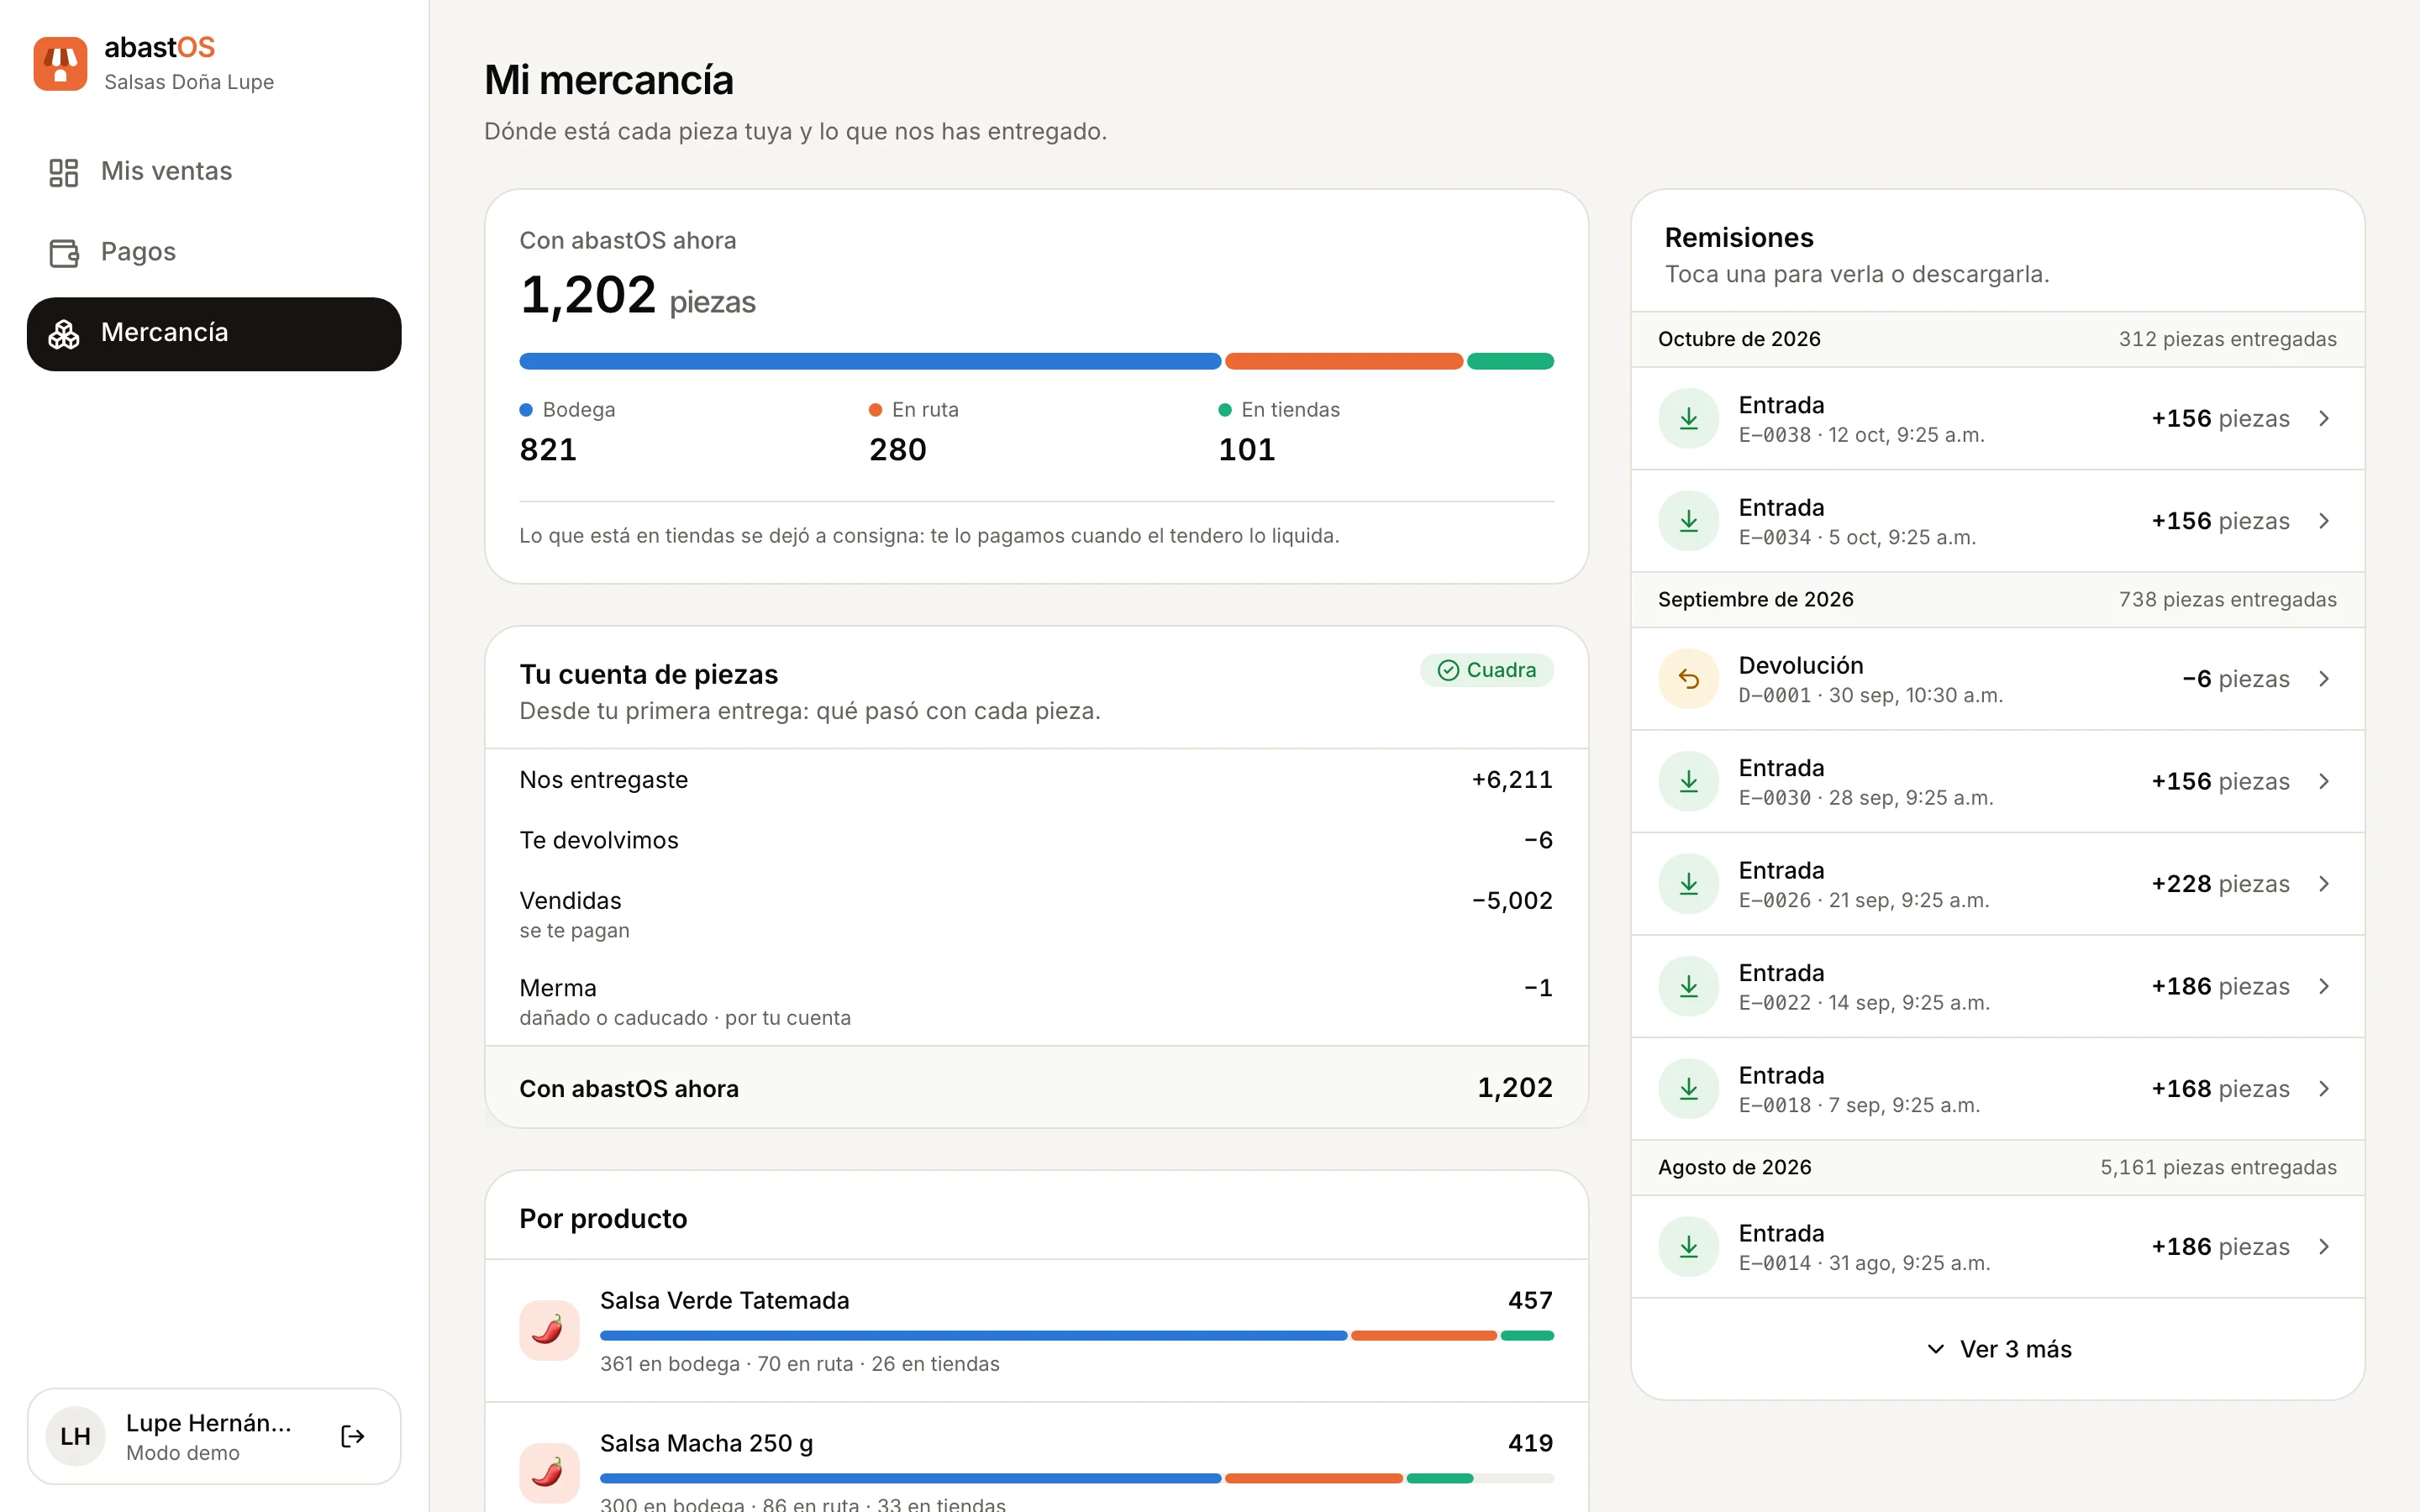
Task: Click download icon of remisión E-0022
Action: pos(1688,986)
